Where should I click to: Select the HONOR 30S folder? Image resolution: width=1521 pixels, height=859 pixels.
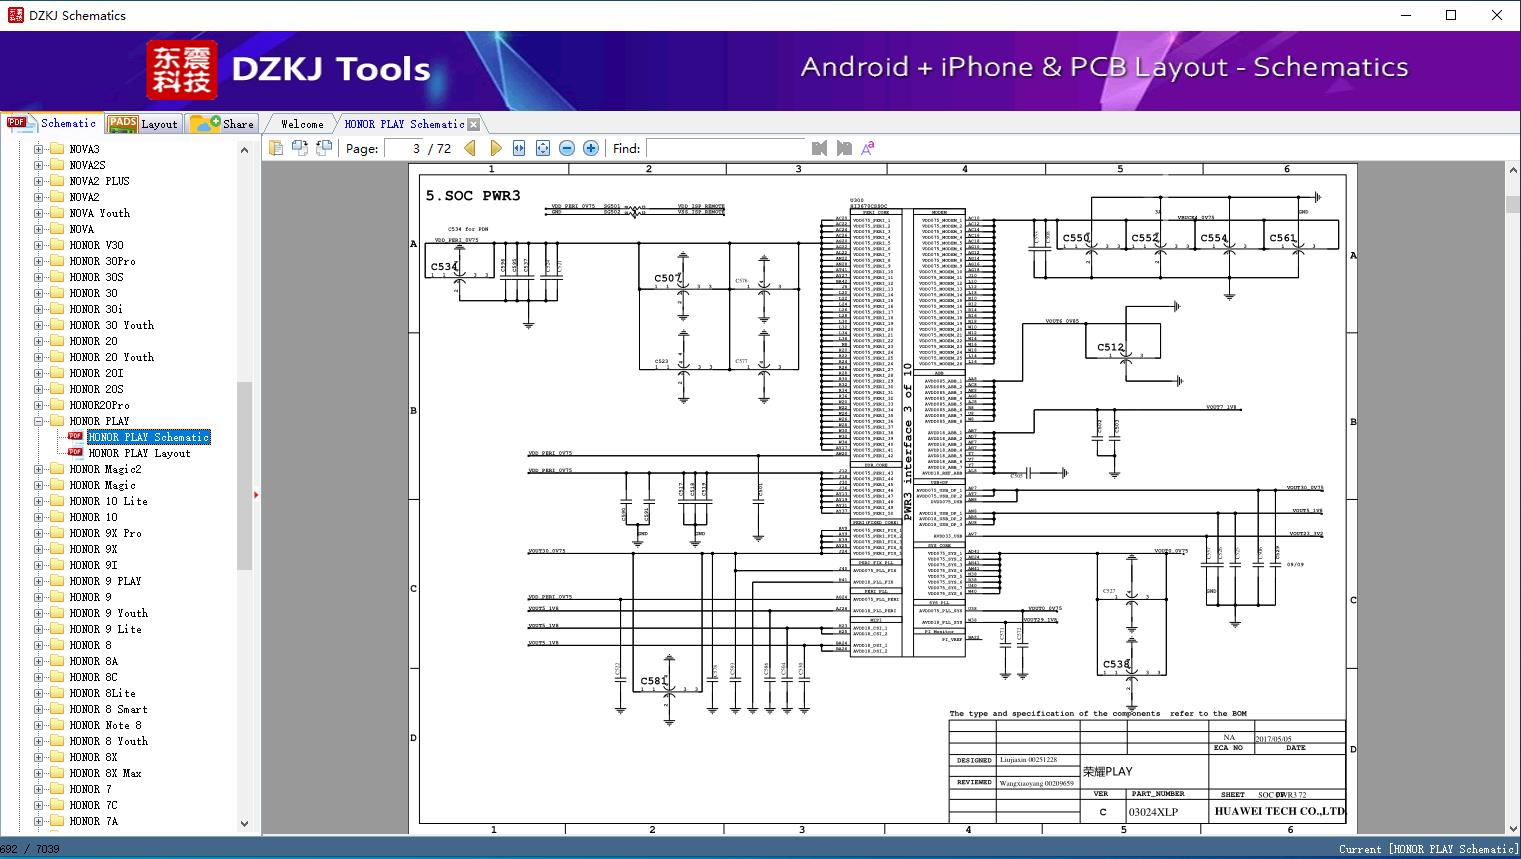point(96,277)
